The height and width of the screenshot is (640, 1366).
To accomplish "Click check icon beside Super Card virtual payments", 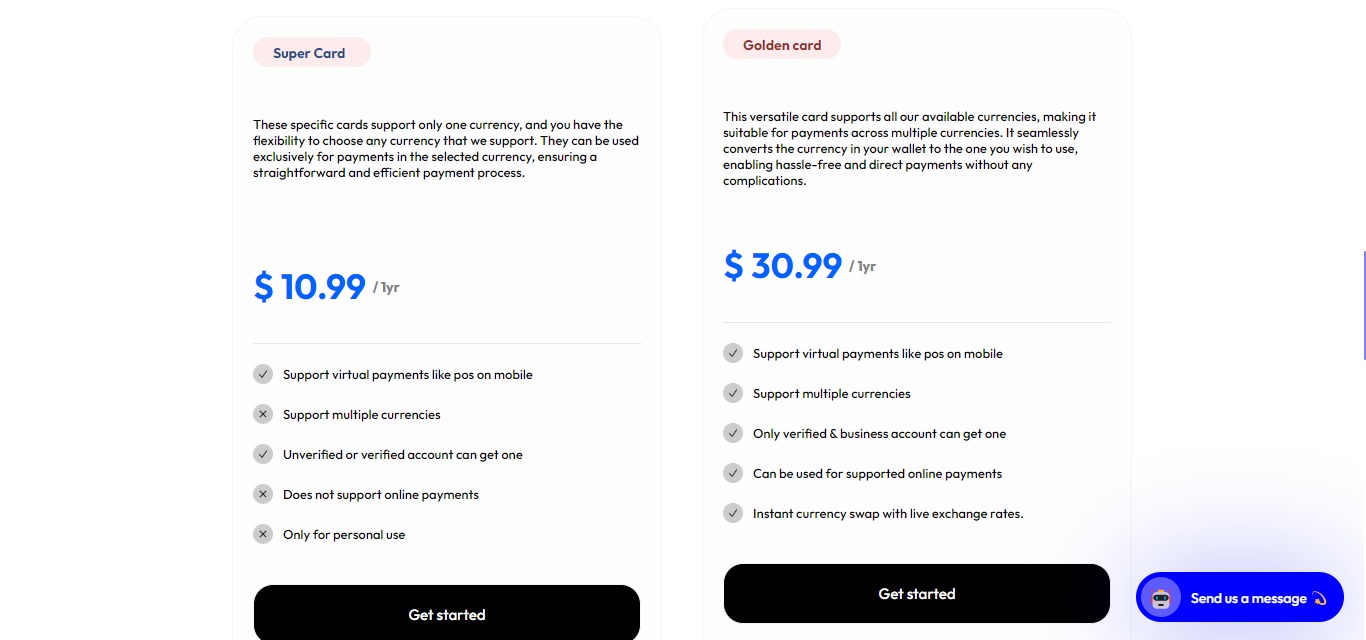I will coord(263,374).
